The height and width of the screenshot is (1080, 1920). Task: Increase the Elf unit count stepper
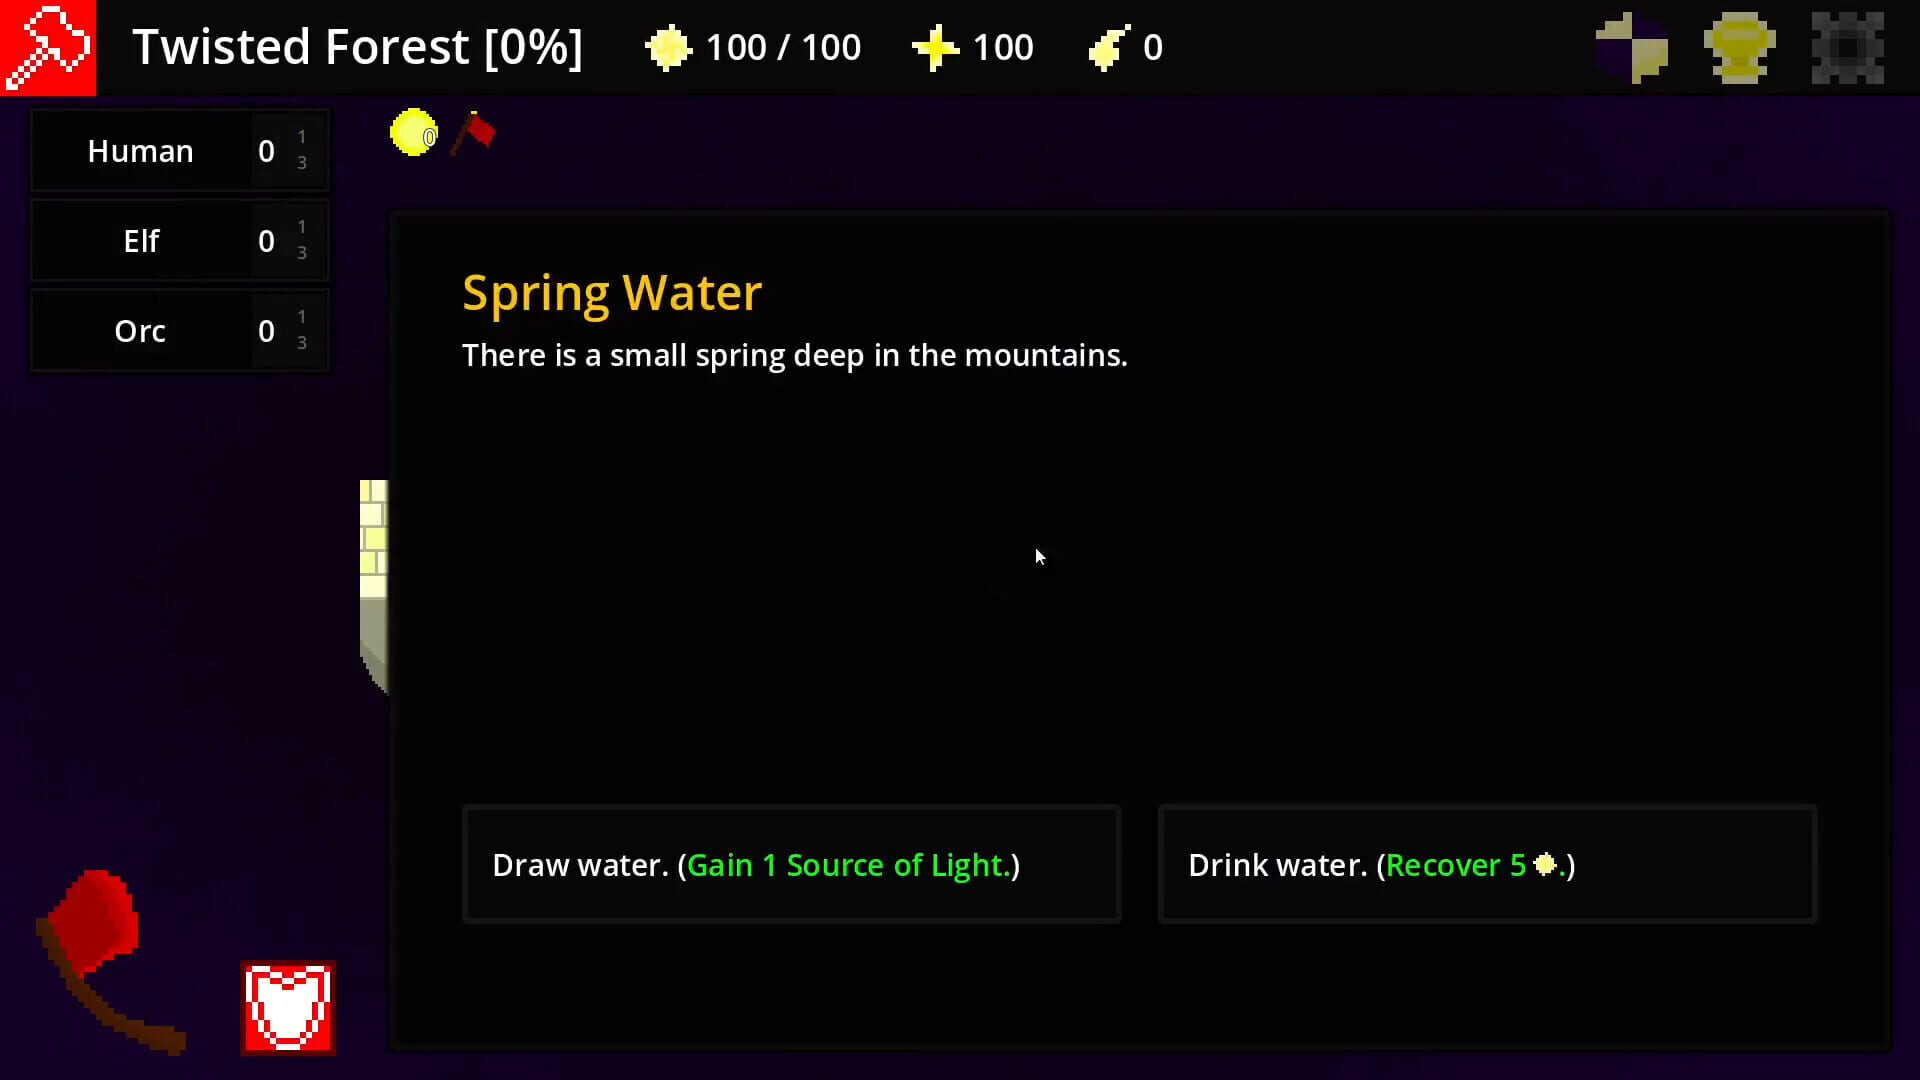pyautogui.click(x=301, y=227)
